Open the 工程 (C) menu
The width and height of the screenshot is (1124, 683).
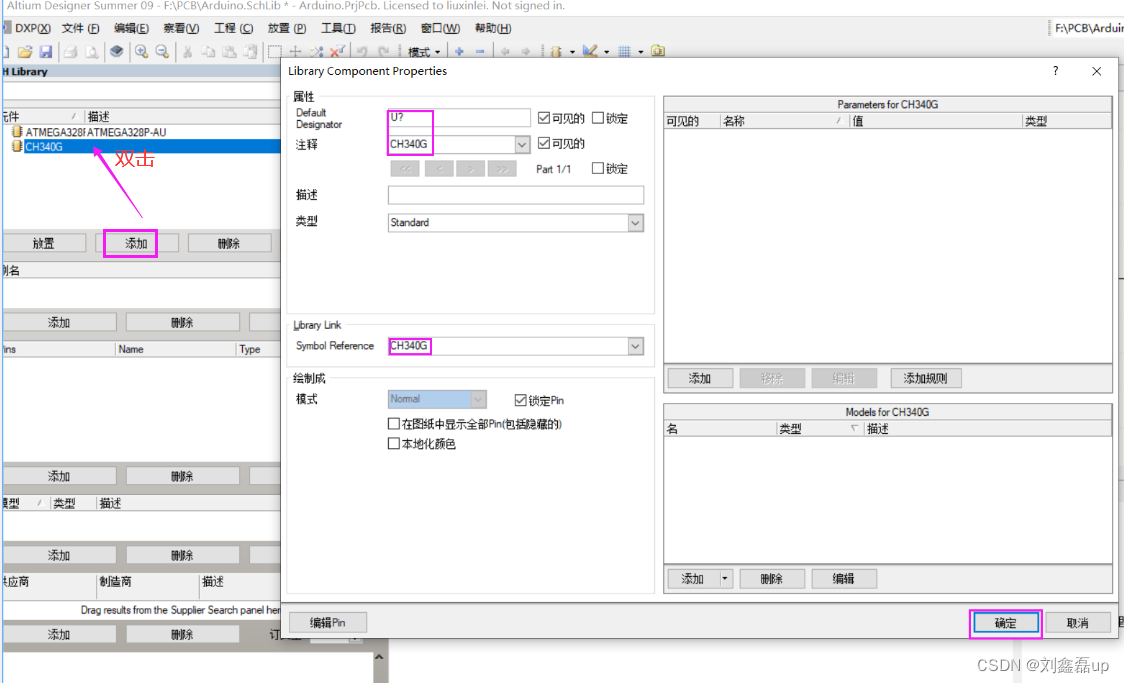tap(234, 28)
